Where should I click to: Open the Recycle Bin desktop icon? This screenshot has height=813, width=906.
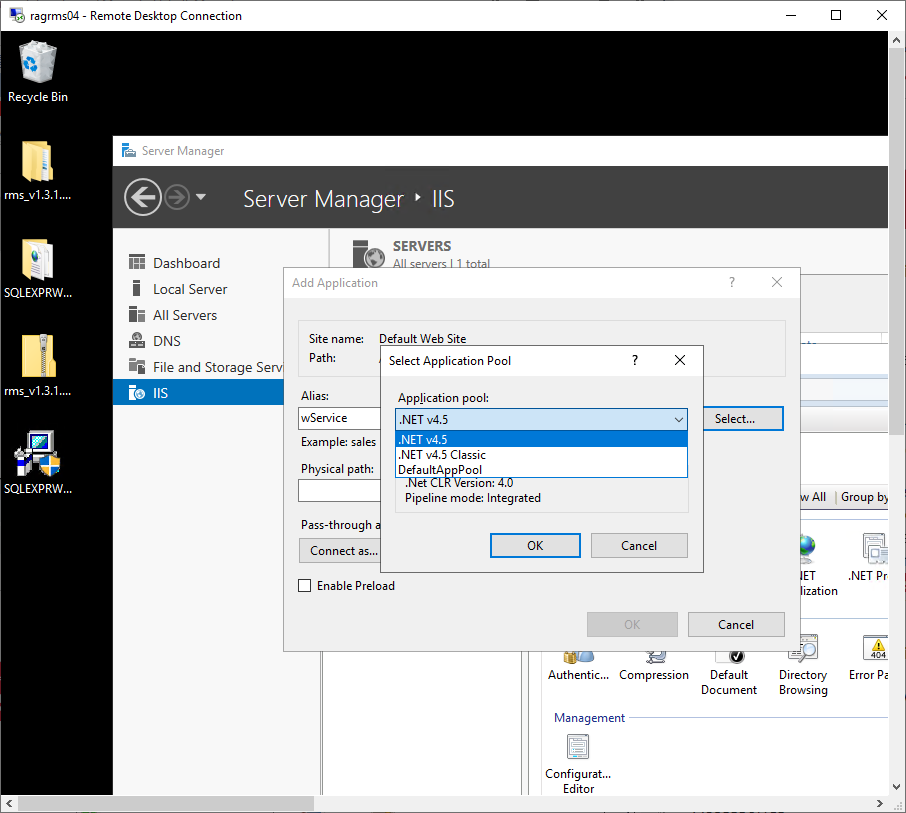pos(38,72)
